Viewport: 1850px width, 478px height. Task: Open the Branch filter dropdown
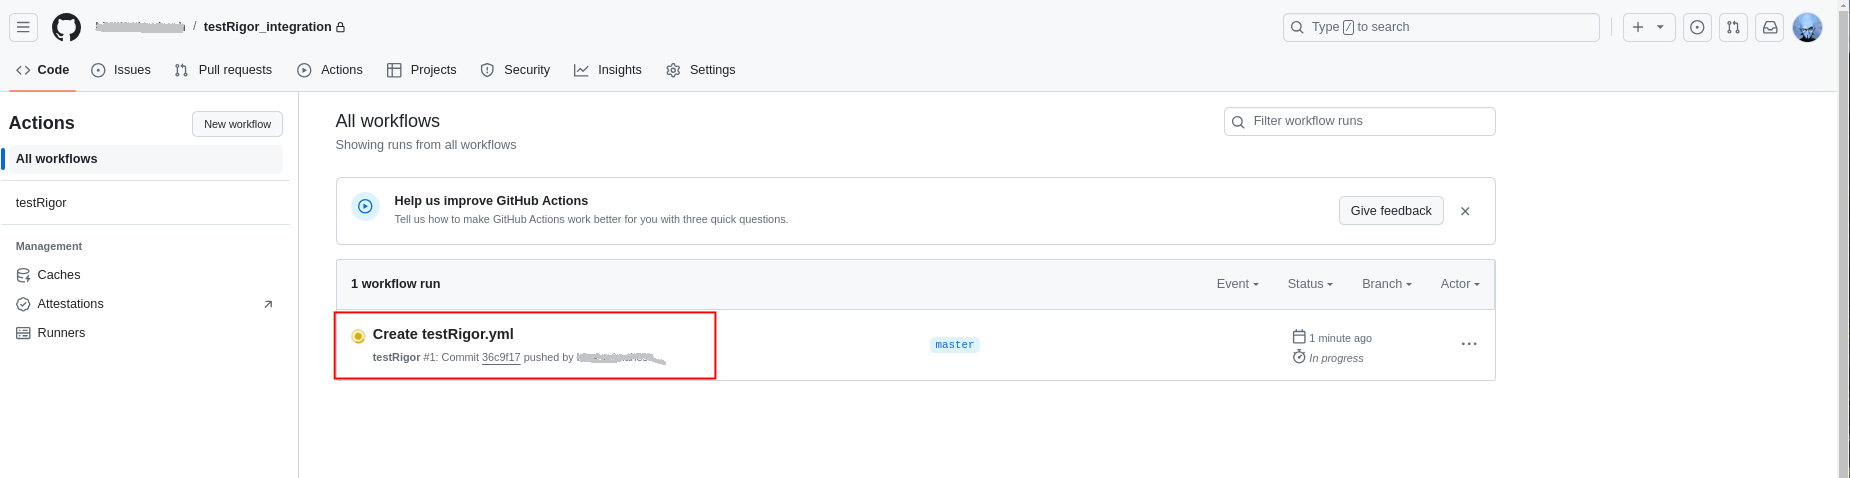click(x=1386, y=284)
